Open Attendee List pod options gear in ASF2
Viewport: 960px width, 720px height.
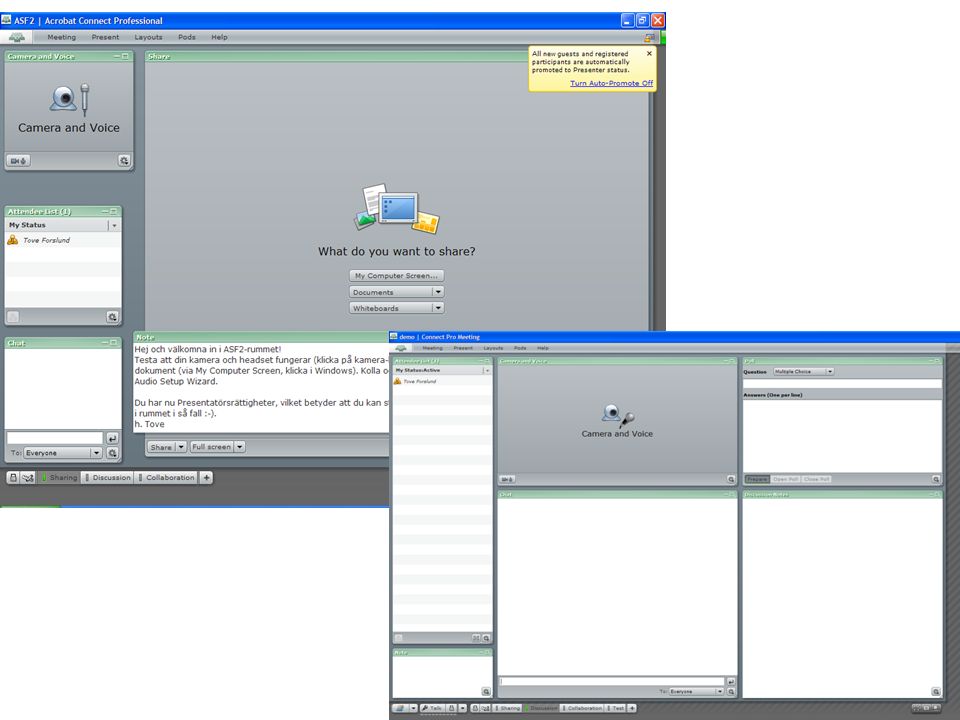click(112, 317)
